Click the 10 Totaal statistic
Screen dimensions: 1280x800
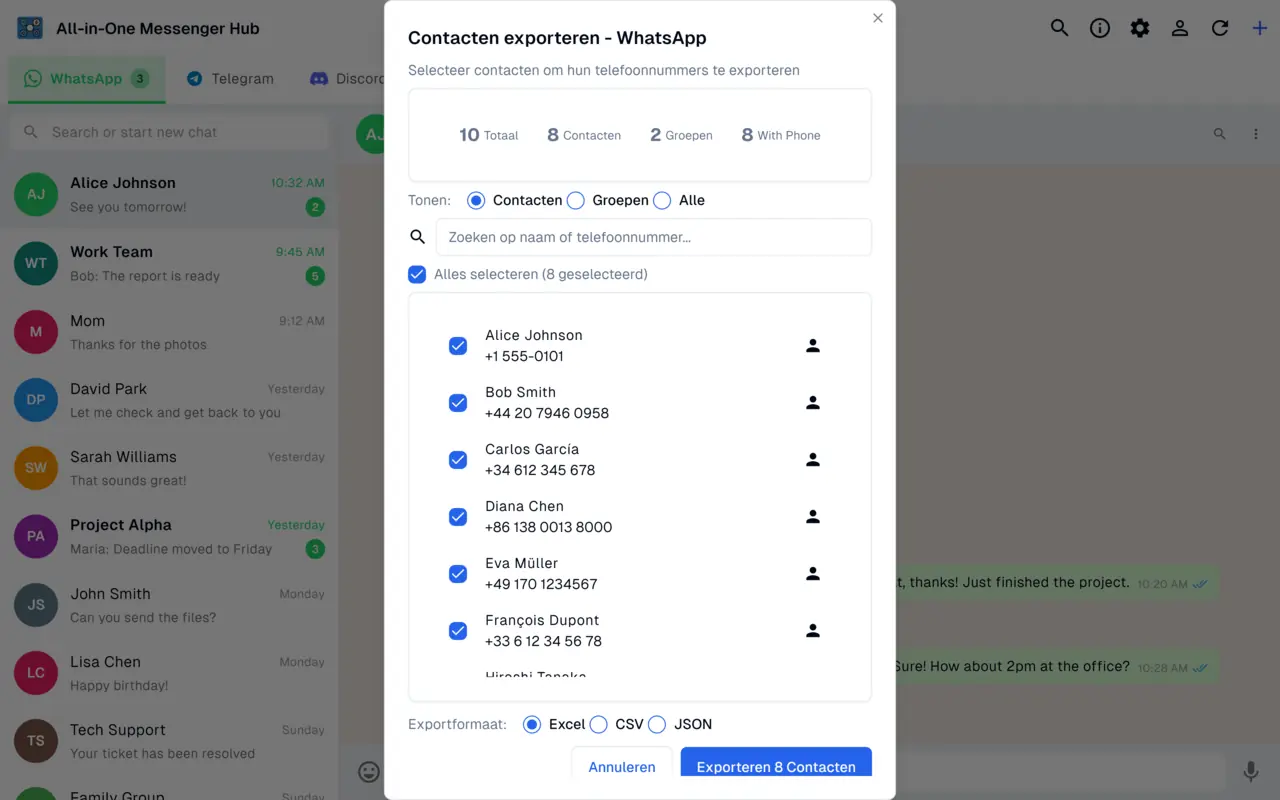(489, 135)
